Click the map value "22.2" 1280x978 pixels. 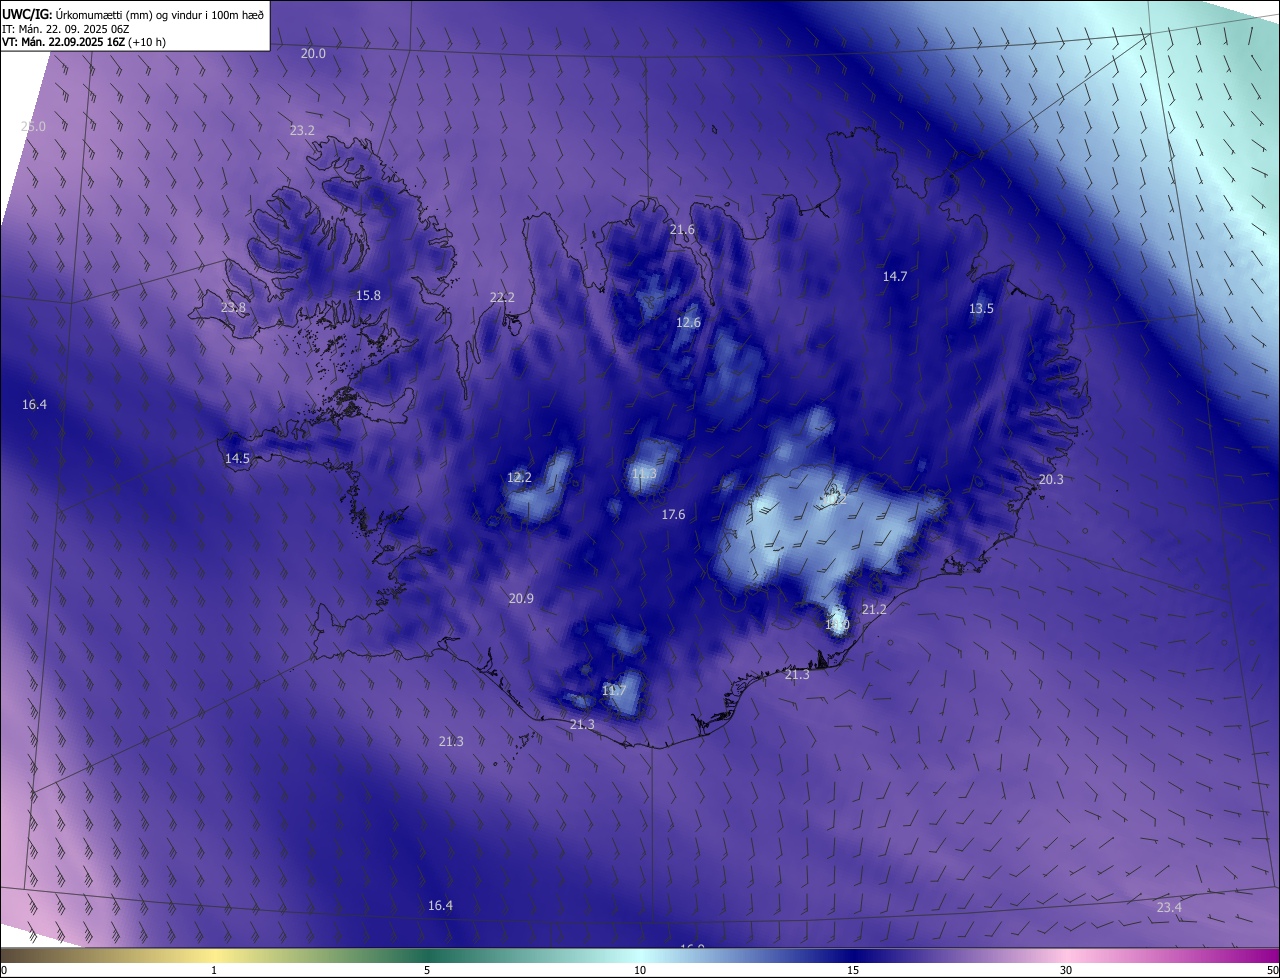pyautogui.click(x=502, y=297)
